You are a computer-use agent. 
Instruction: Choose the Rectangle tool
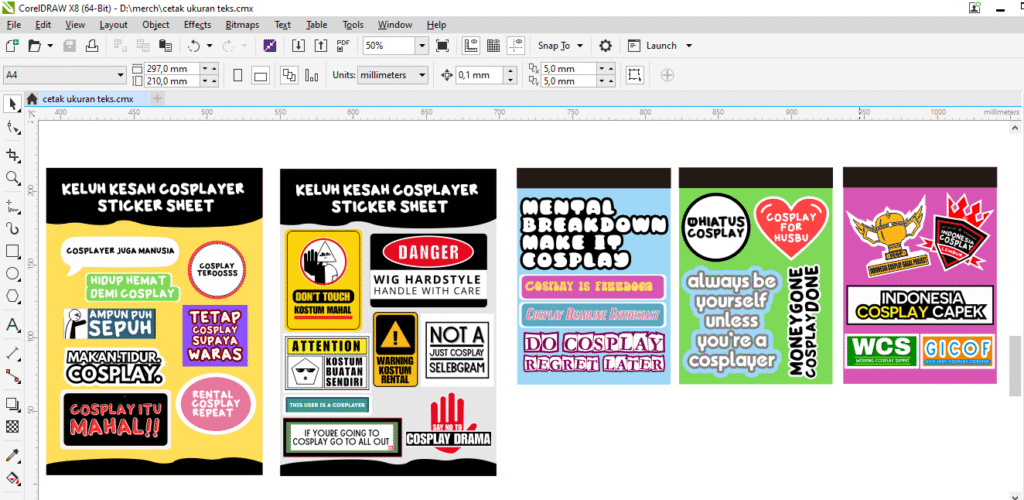[x=12, y=251]
